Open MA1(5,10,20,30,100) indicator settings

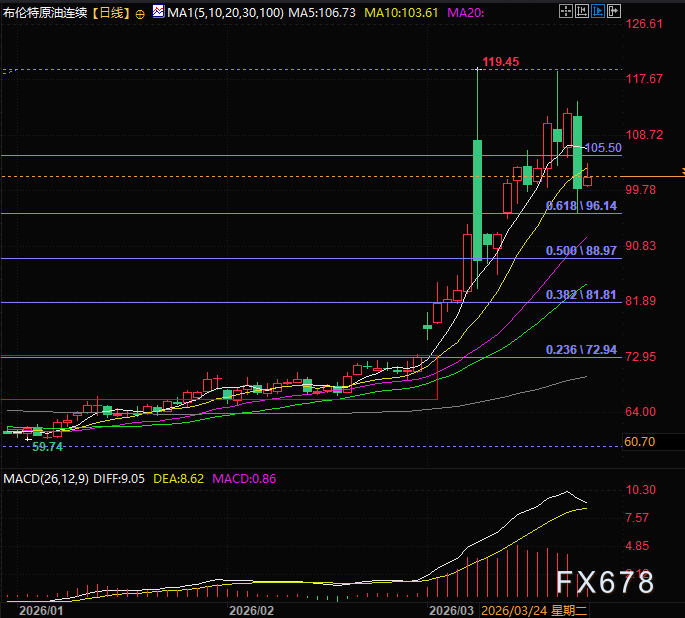[x=225, y=13]
